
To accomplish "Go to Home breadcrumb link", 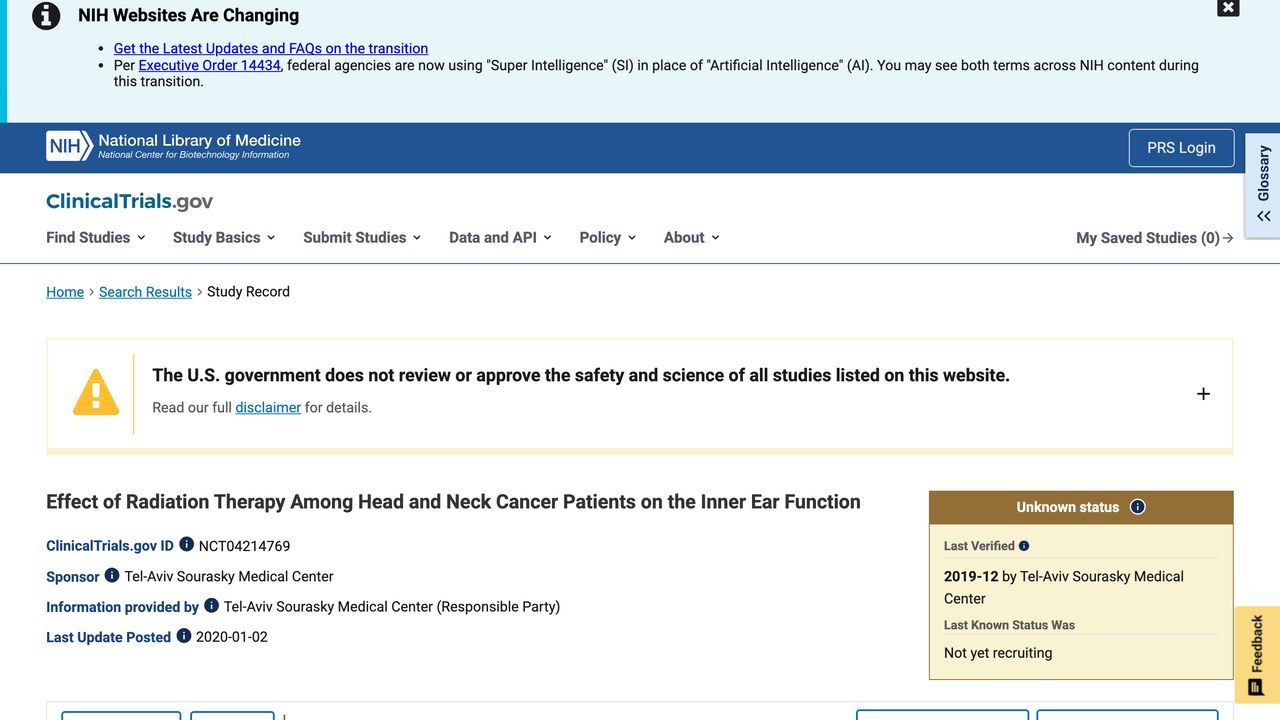I will pyautogui.click(x=65, y=292).
